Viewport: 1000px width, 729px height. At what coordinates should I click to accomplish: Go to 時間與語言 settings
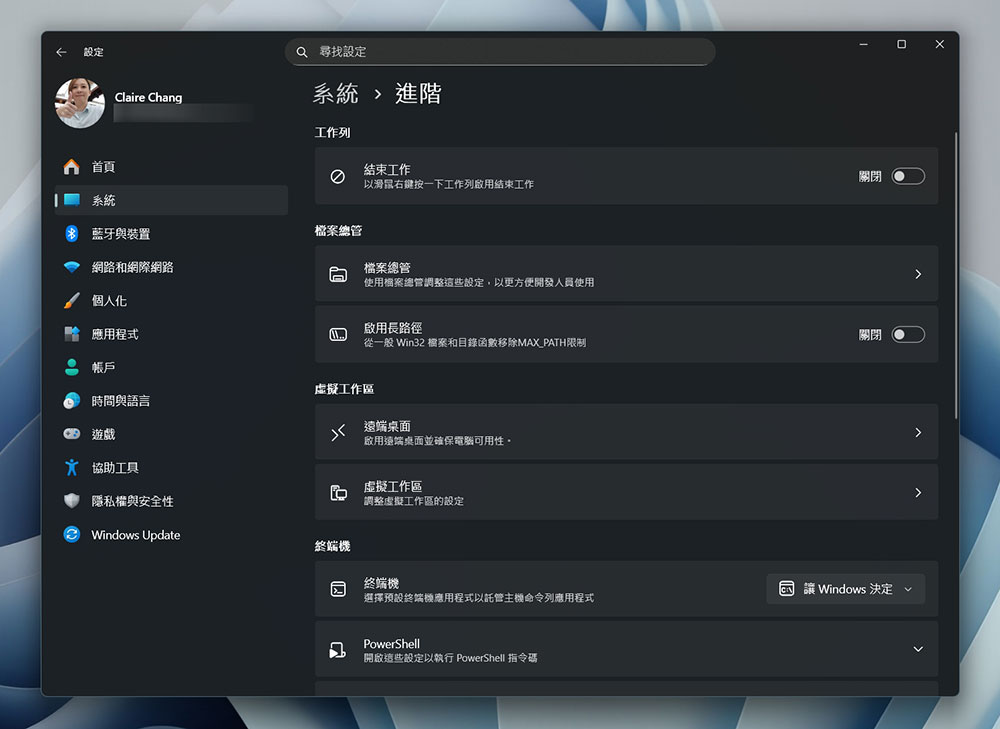pyautogui.click(x=171, y=401)
